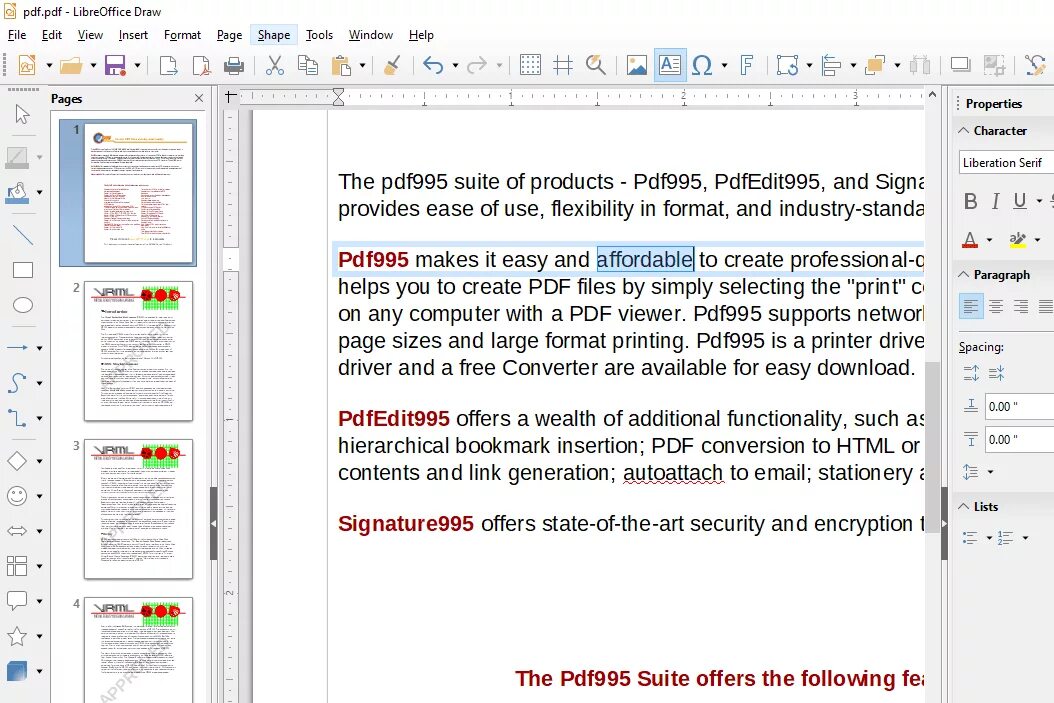Choose the 3D Objects tool
The width and height of the screenshot is (1054, 703).
point(17,671)
